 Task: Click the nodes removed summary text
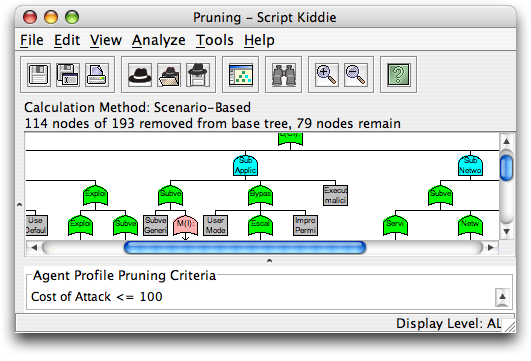(213, 123)
